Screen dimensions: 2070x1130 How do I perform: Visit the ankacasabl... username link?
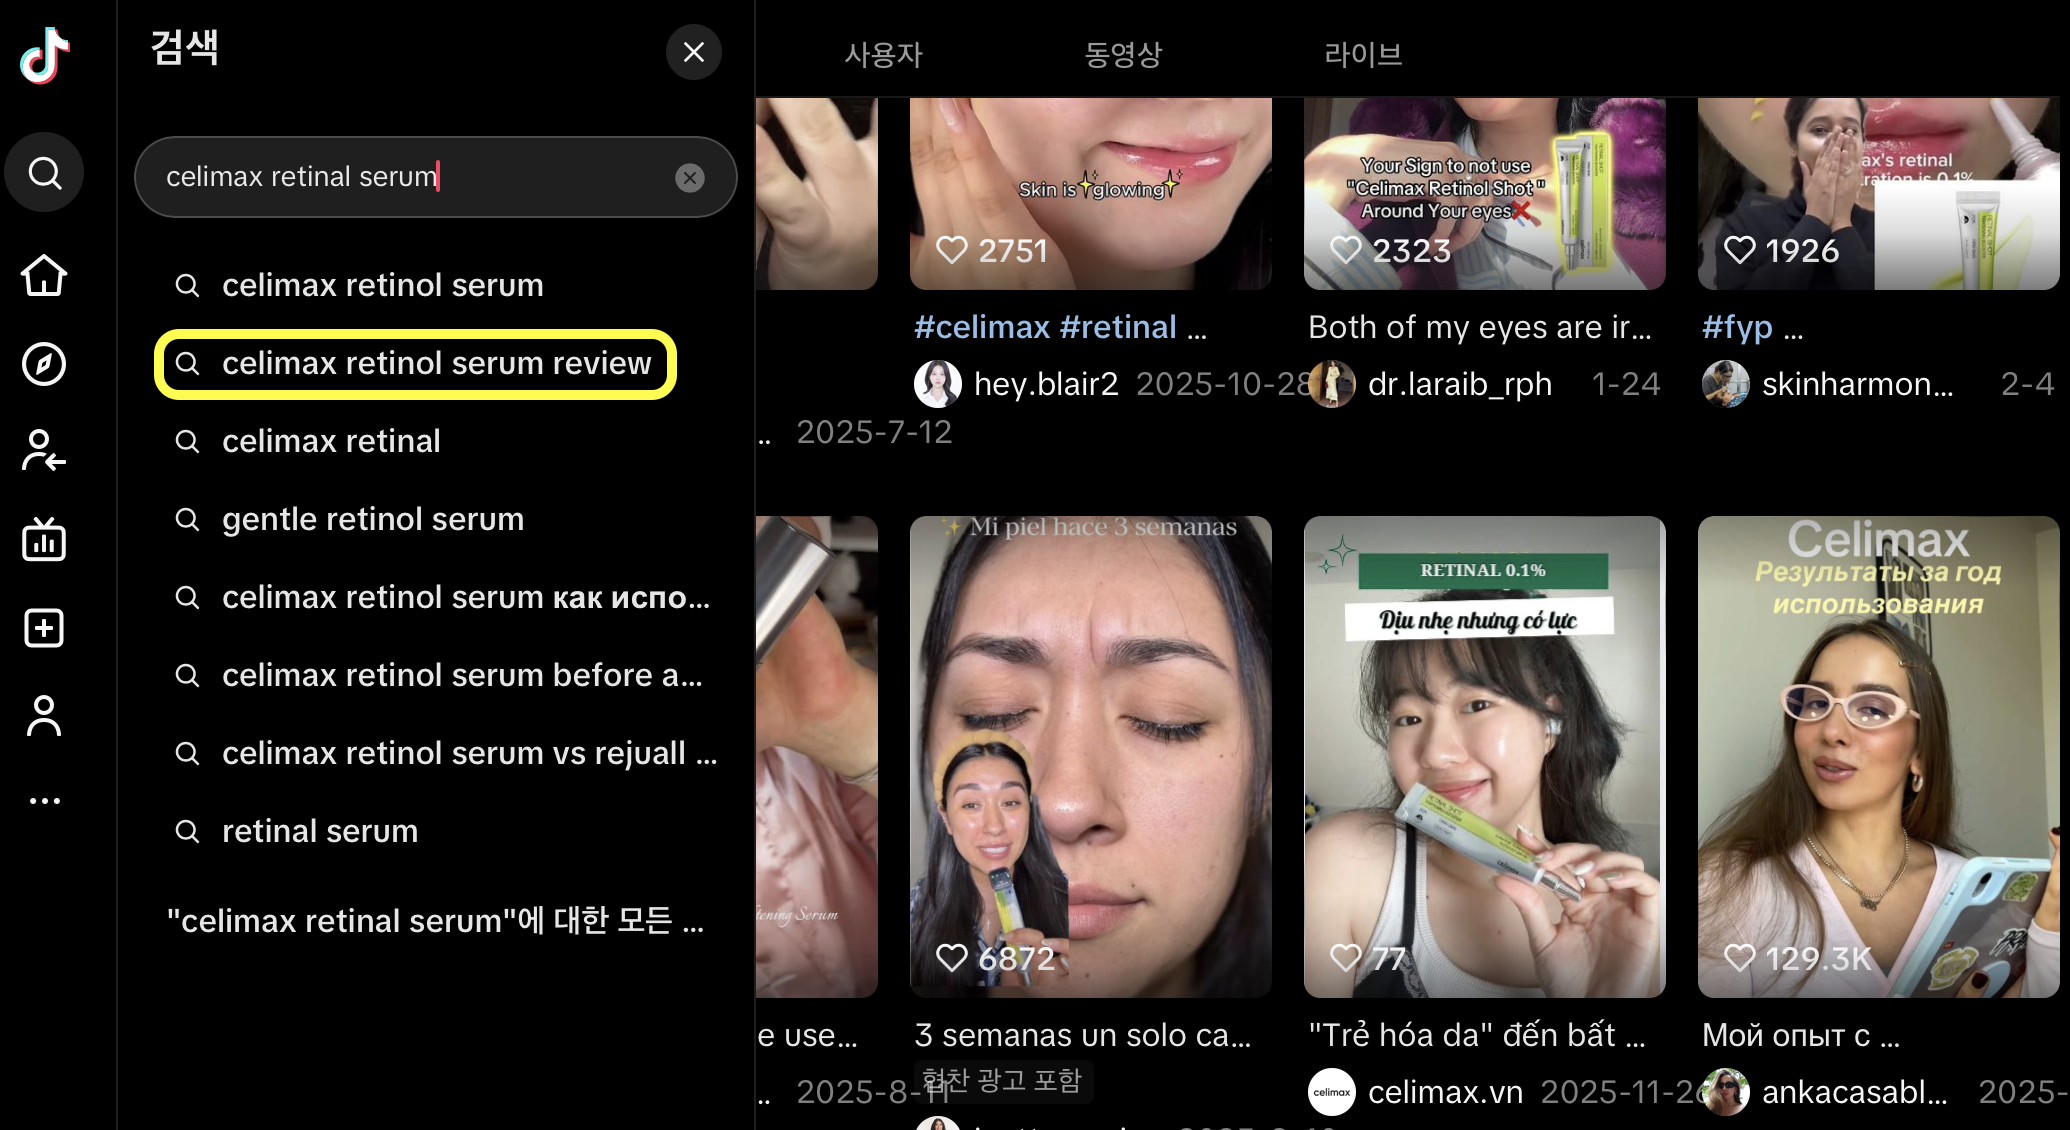(x=1855, y=1092)
